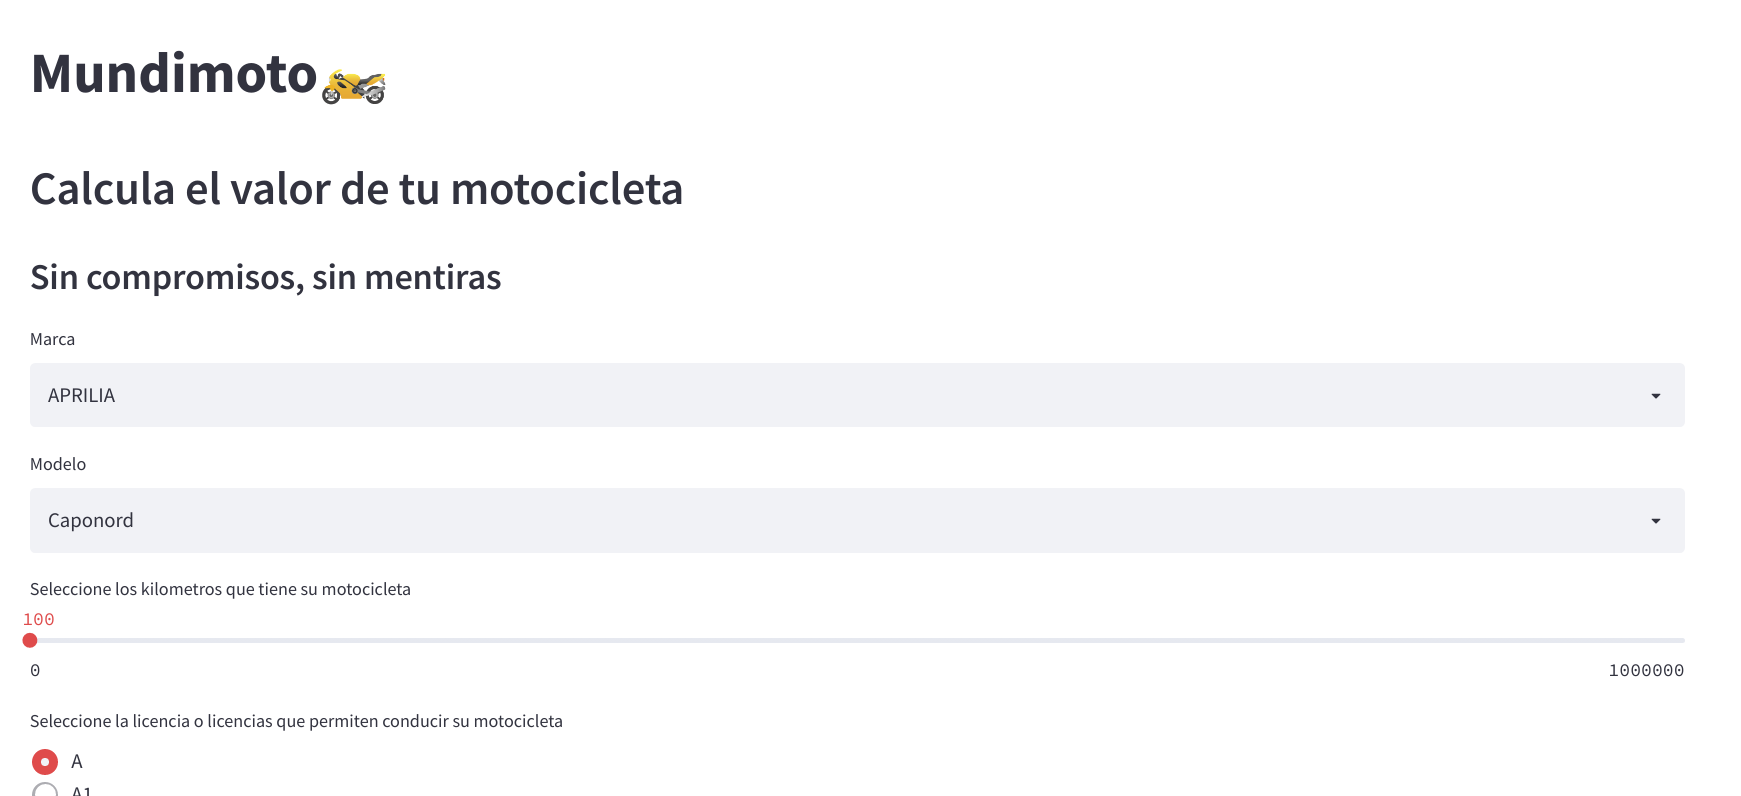This screenshot has width=1741, height=796.
Task: Click the slider minimum label 0
Action: coord(35,670)
